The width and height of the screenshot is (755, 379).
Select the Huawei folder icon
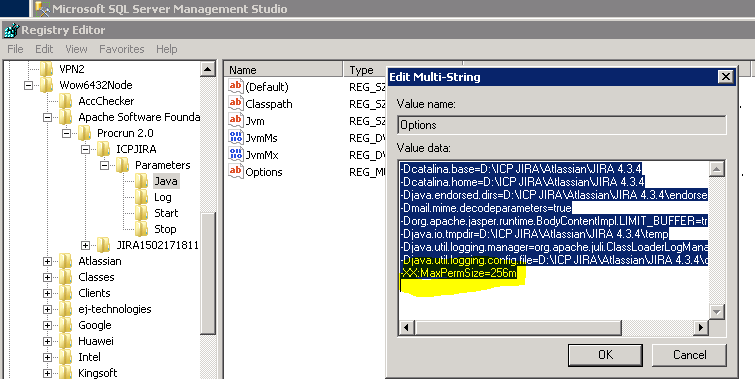65,341
